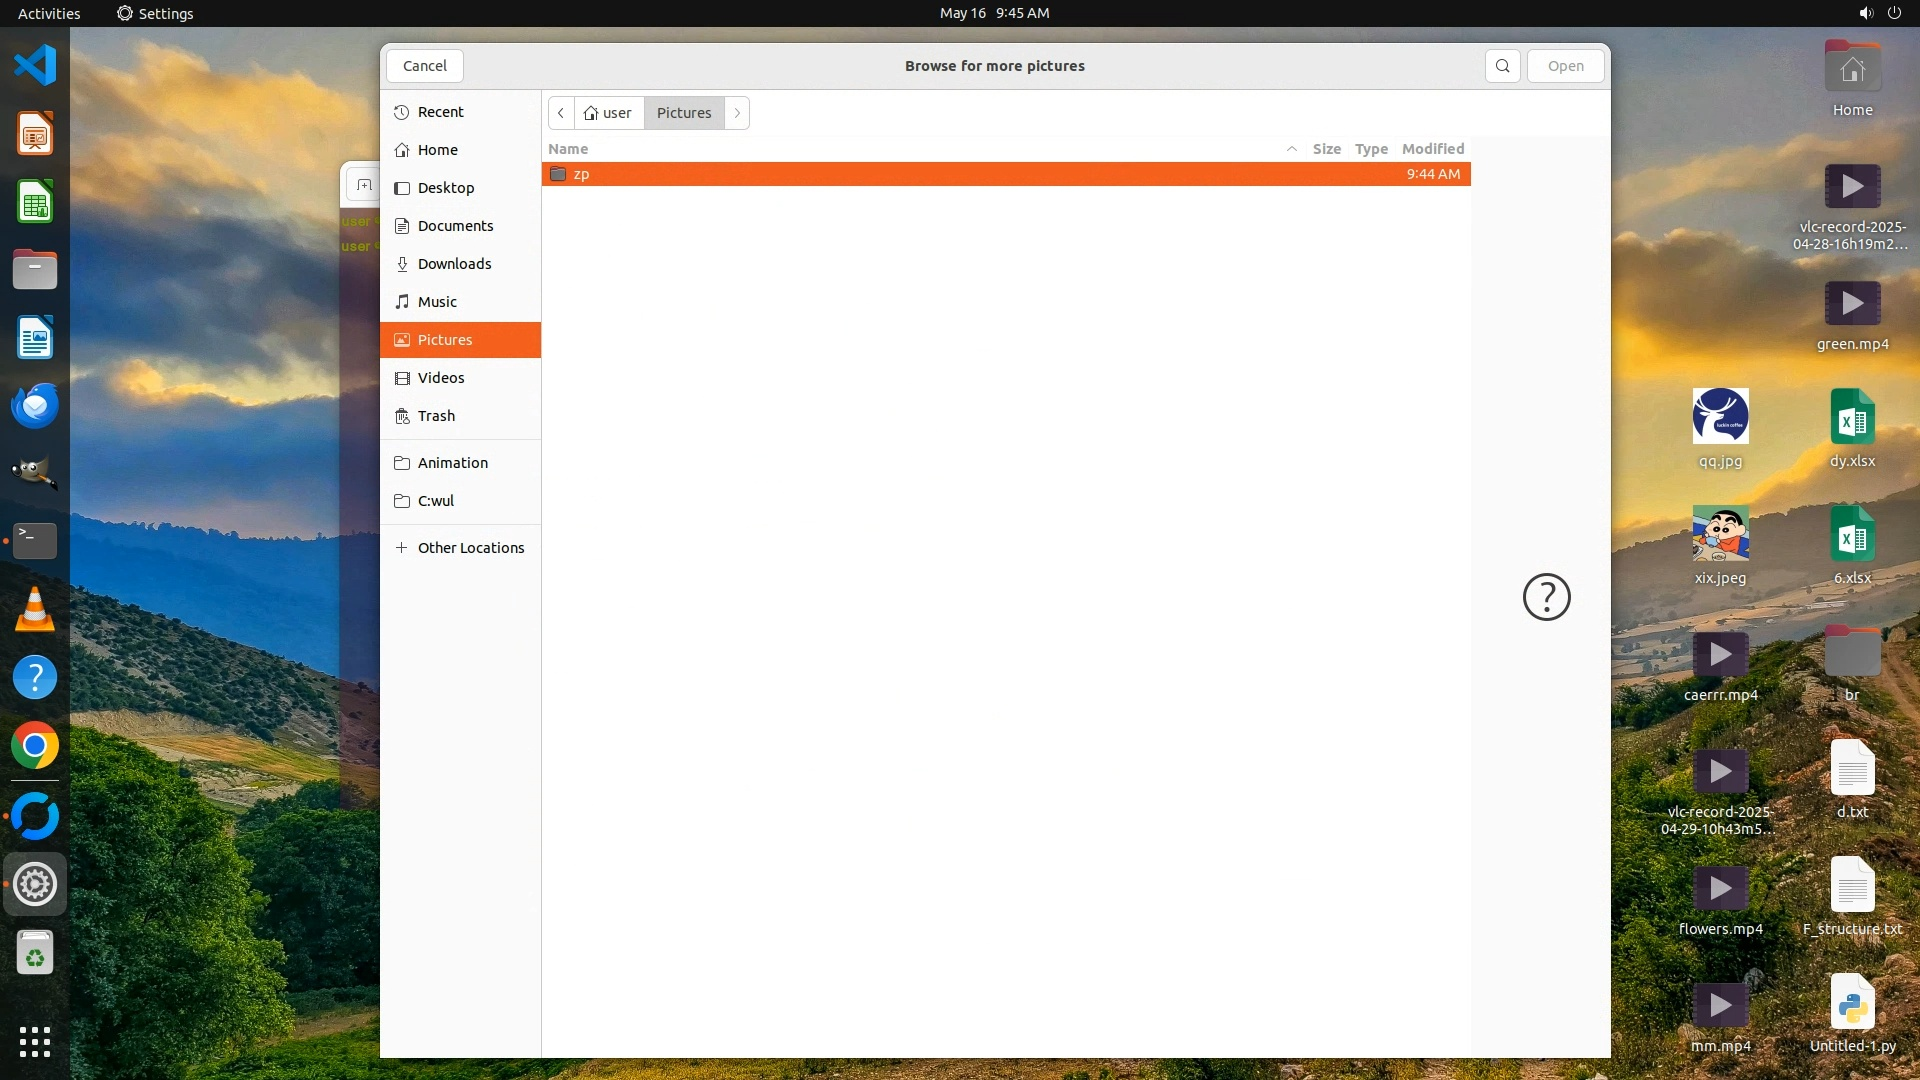Go to Downloads in the sidebar
1920x1080 pixels.
coord(454,264)
